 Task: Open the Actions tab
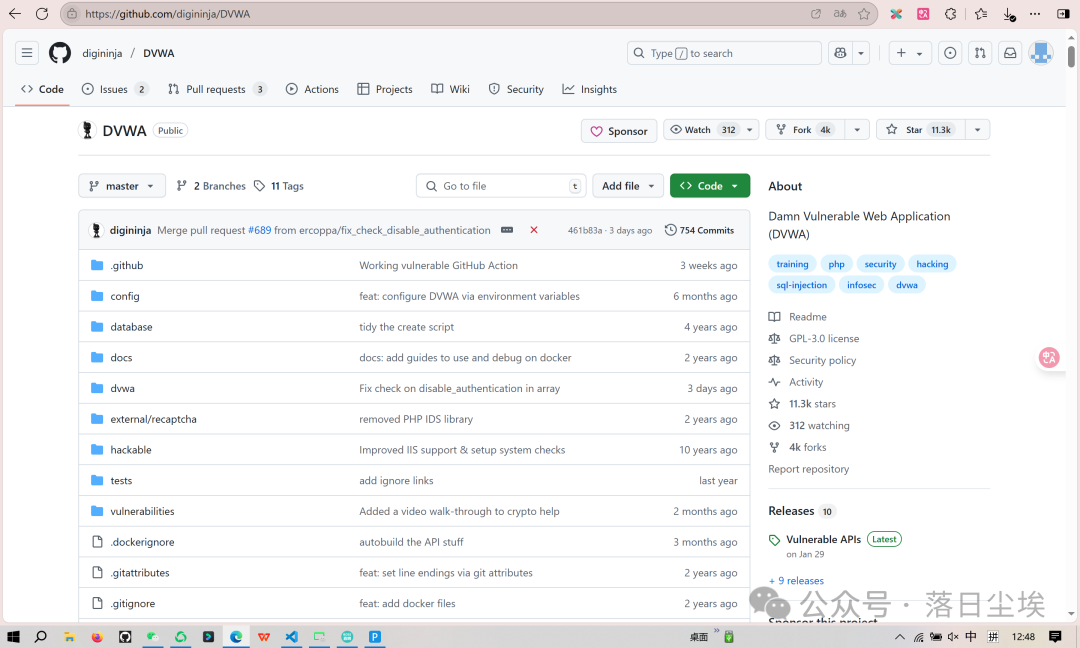[312, 89]
